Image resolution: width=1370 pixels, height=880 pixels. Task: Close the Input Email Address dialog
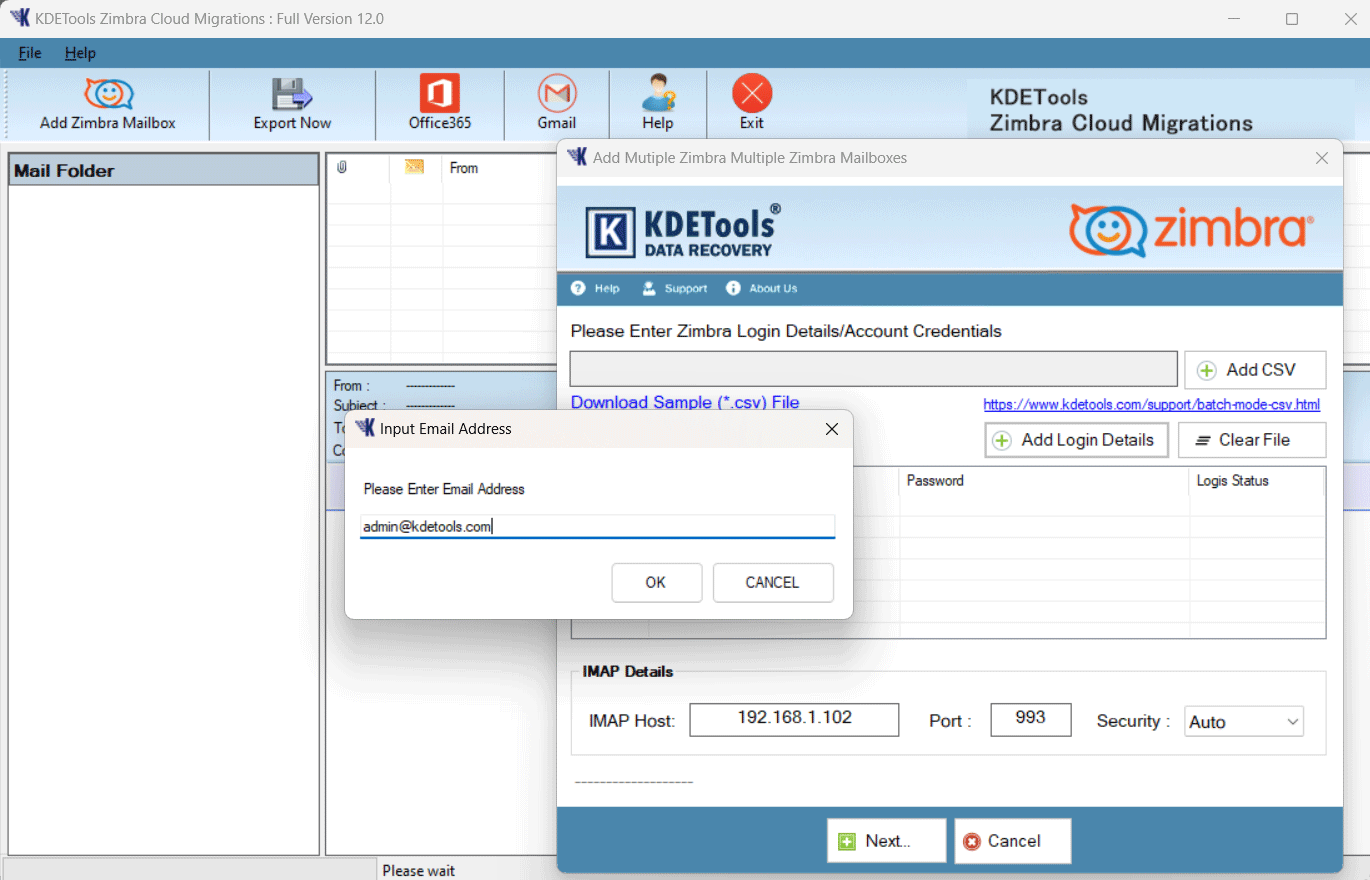click(831, 429)
